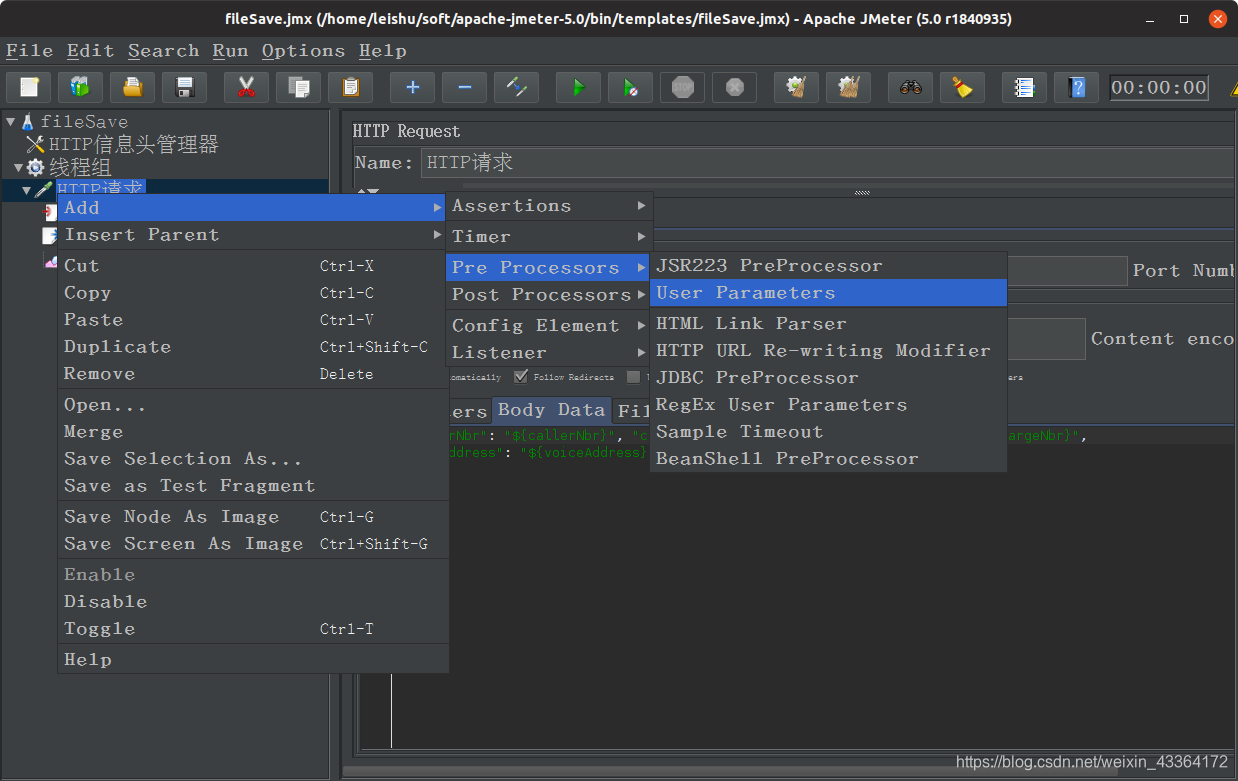This screenshot has height=781, width=1238.
Task: Expand the Listener submenu
Action: tap(549, 353)
